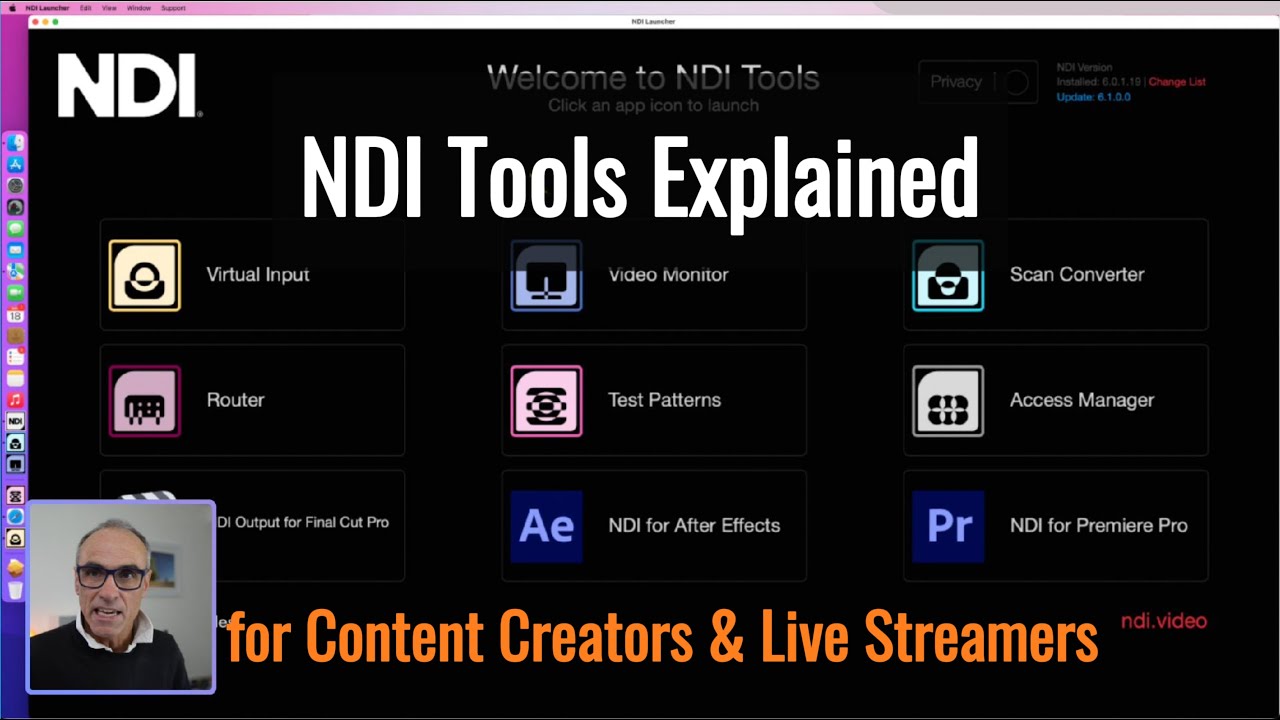This screenshot has height=720, width=1280.
Task: Open the Edit menu
Action: pos(85,7)
